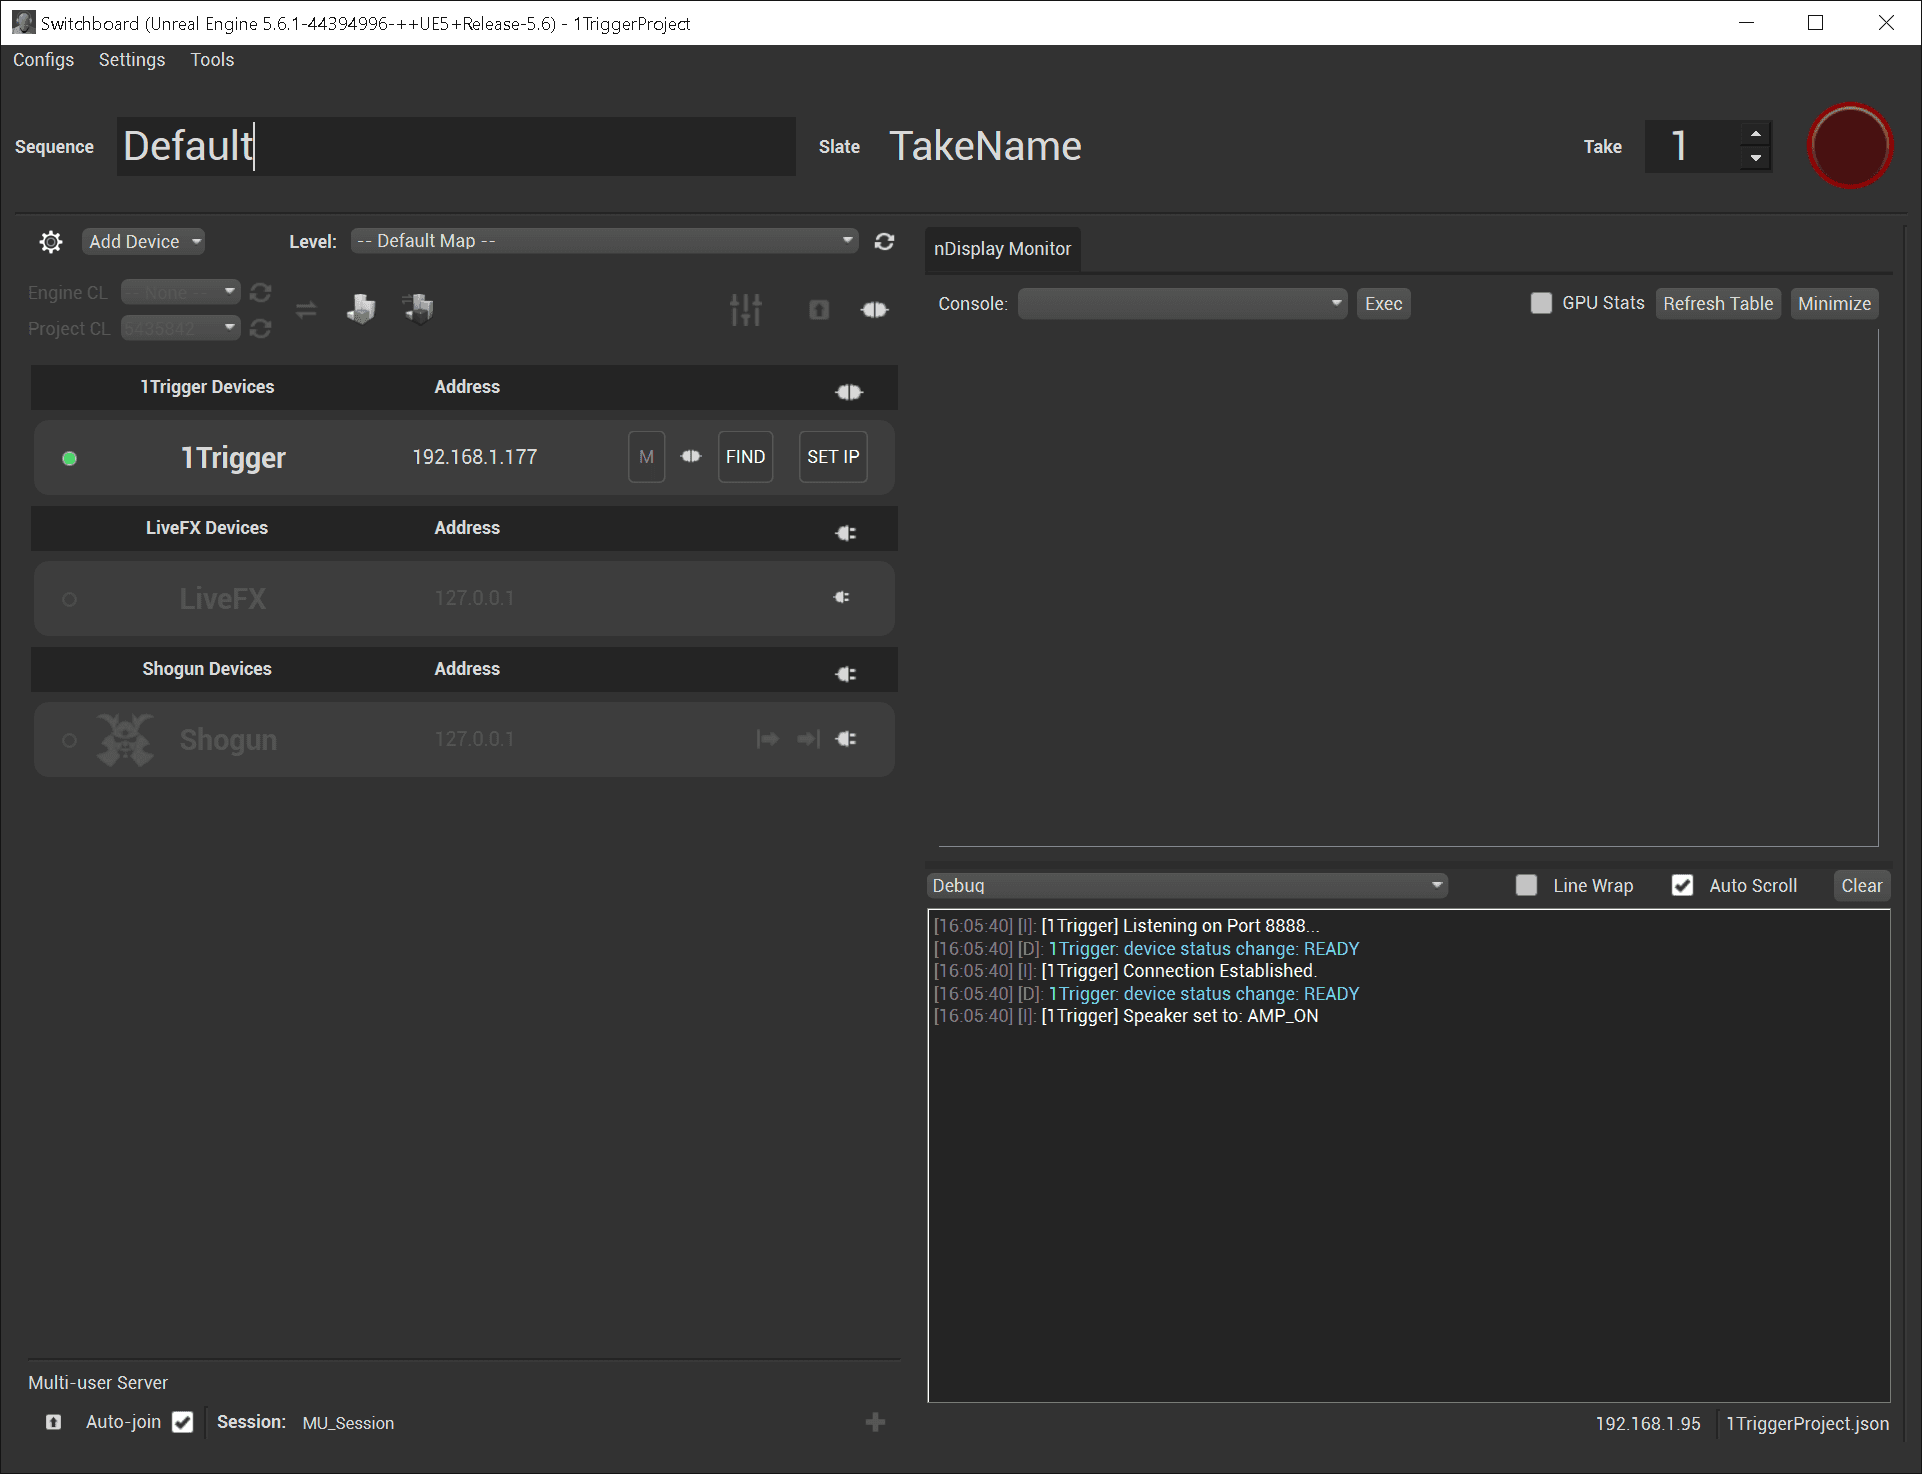Open the Debug log level dropdown

pyautogui.click(x=1186, y=885)
